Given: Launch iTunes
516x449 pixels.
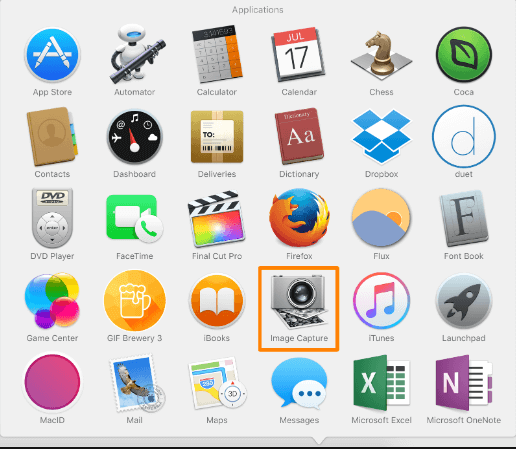Looking at the screenshot, I should (x=381, y=301).
